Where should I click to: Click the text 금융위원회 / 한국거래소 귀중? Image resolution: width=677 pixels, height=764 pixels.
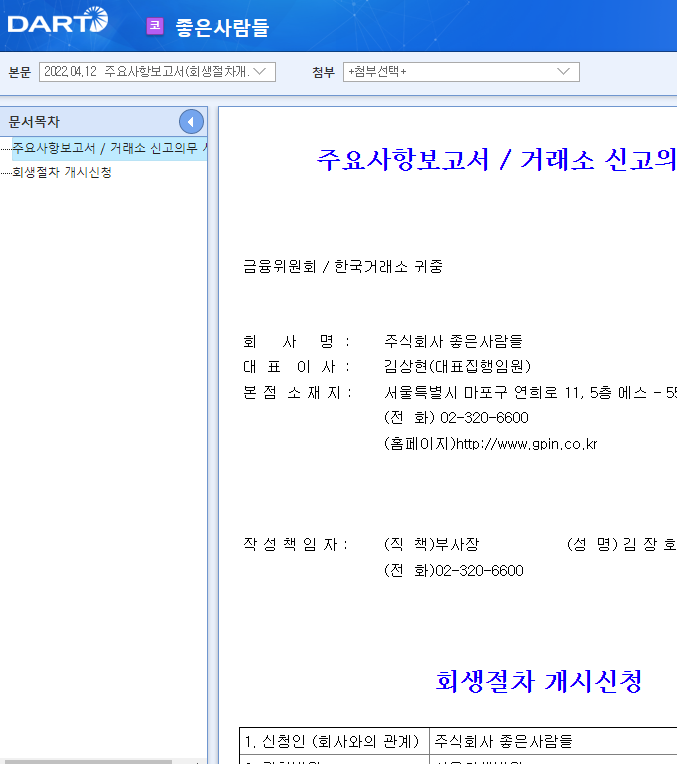tap(343, 267)
